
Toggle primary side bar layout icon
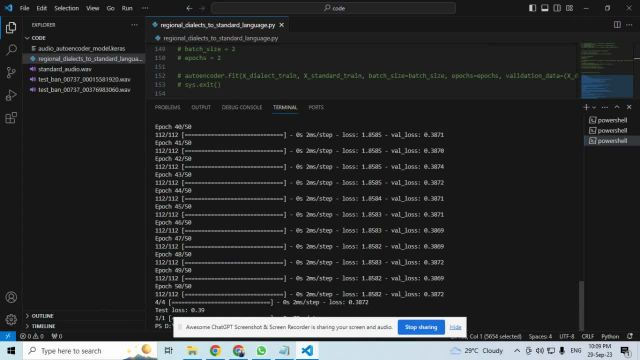point(532,8)
